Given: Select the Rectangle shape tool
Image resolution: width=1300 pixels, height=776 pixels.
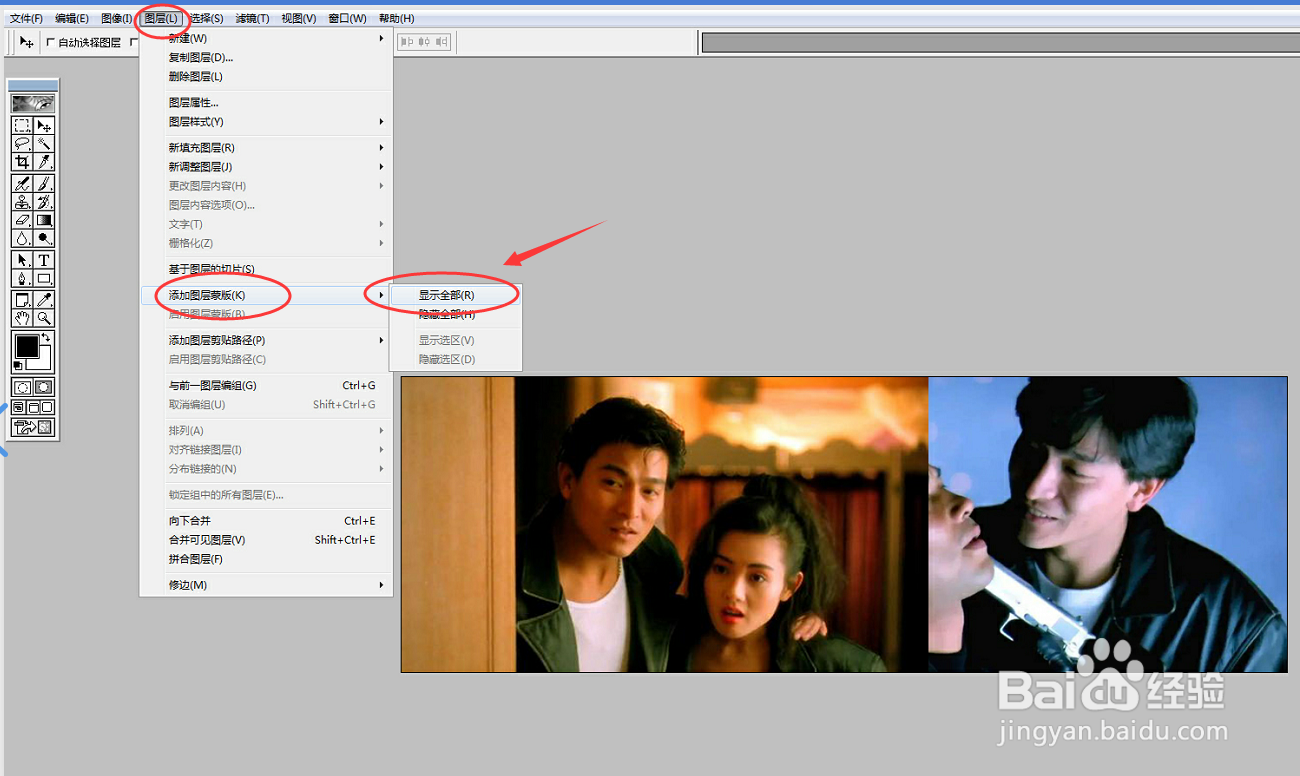Looking at the screenshot, I should coord(44,278).
